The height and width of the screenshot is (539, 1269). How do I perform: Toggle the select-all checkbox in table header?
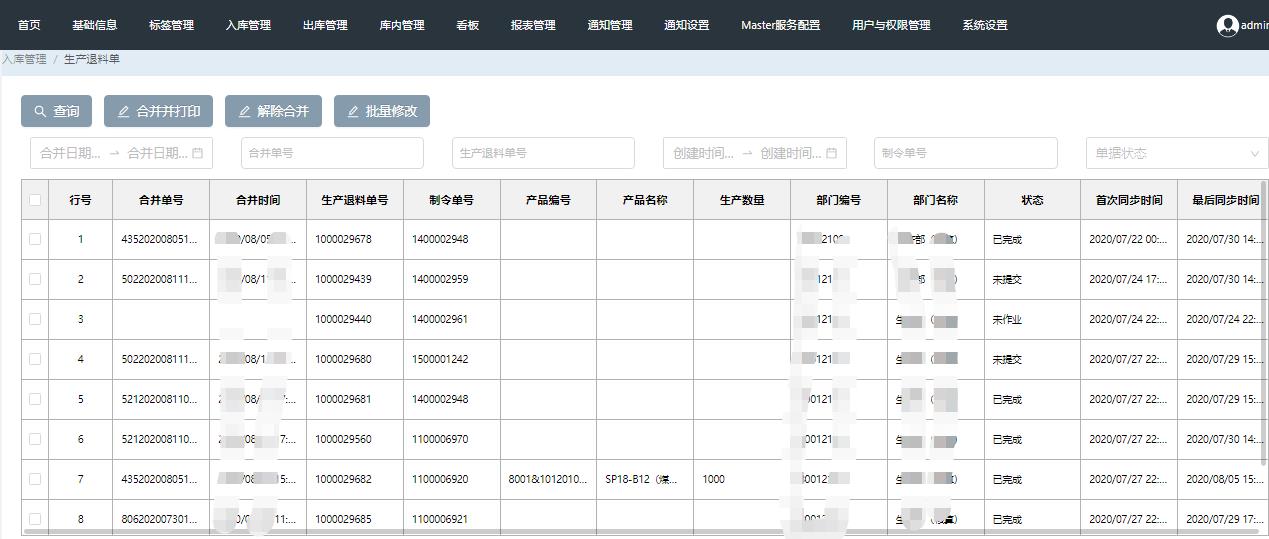point(35,200)
